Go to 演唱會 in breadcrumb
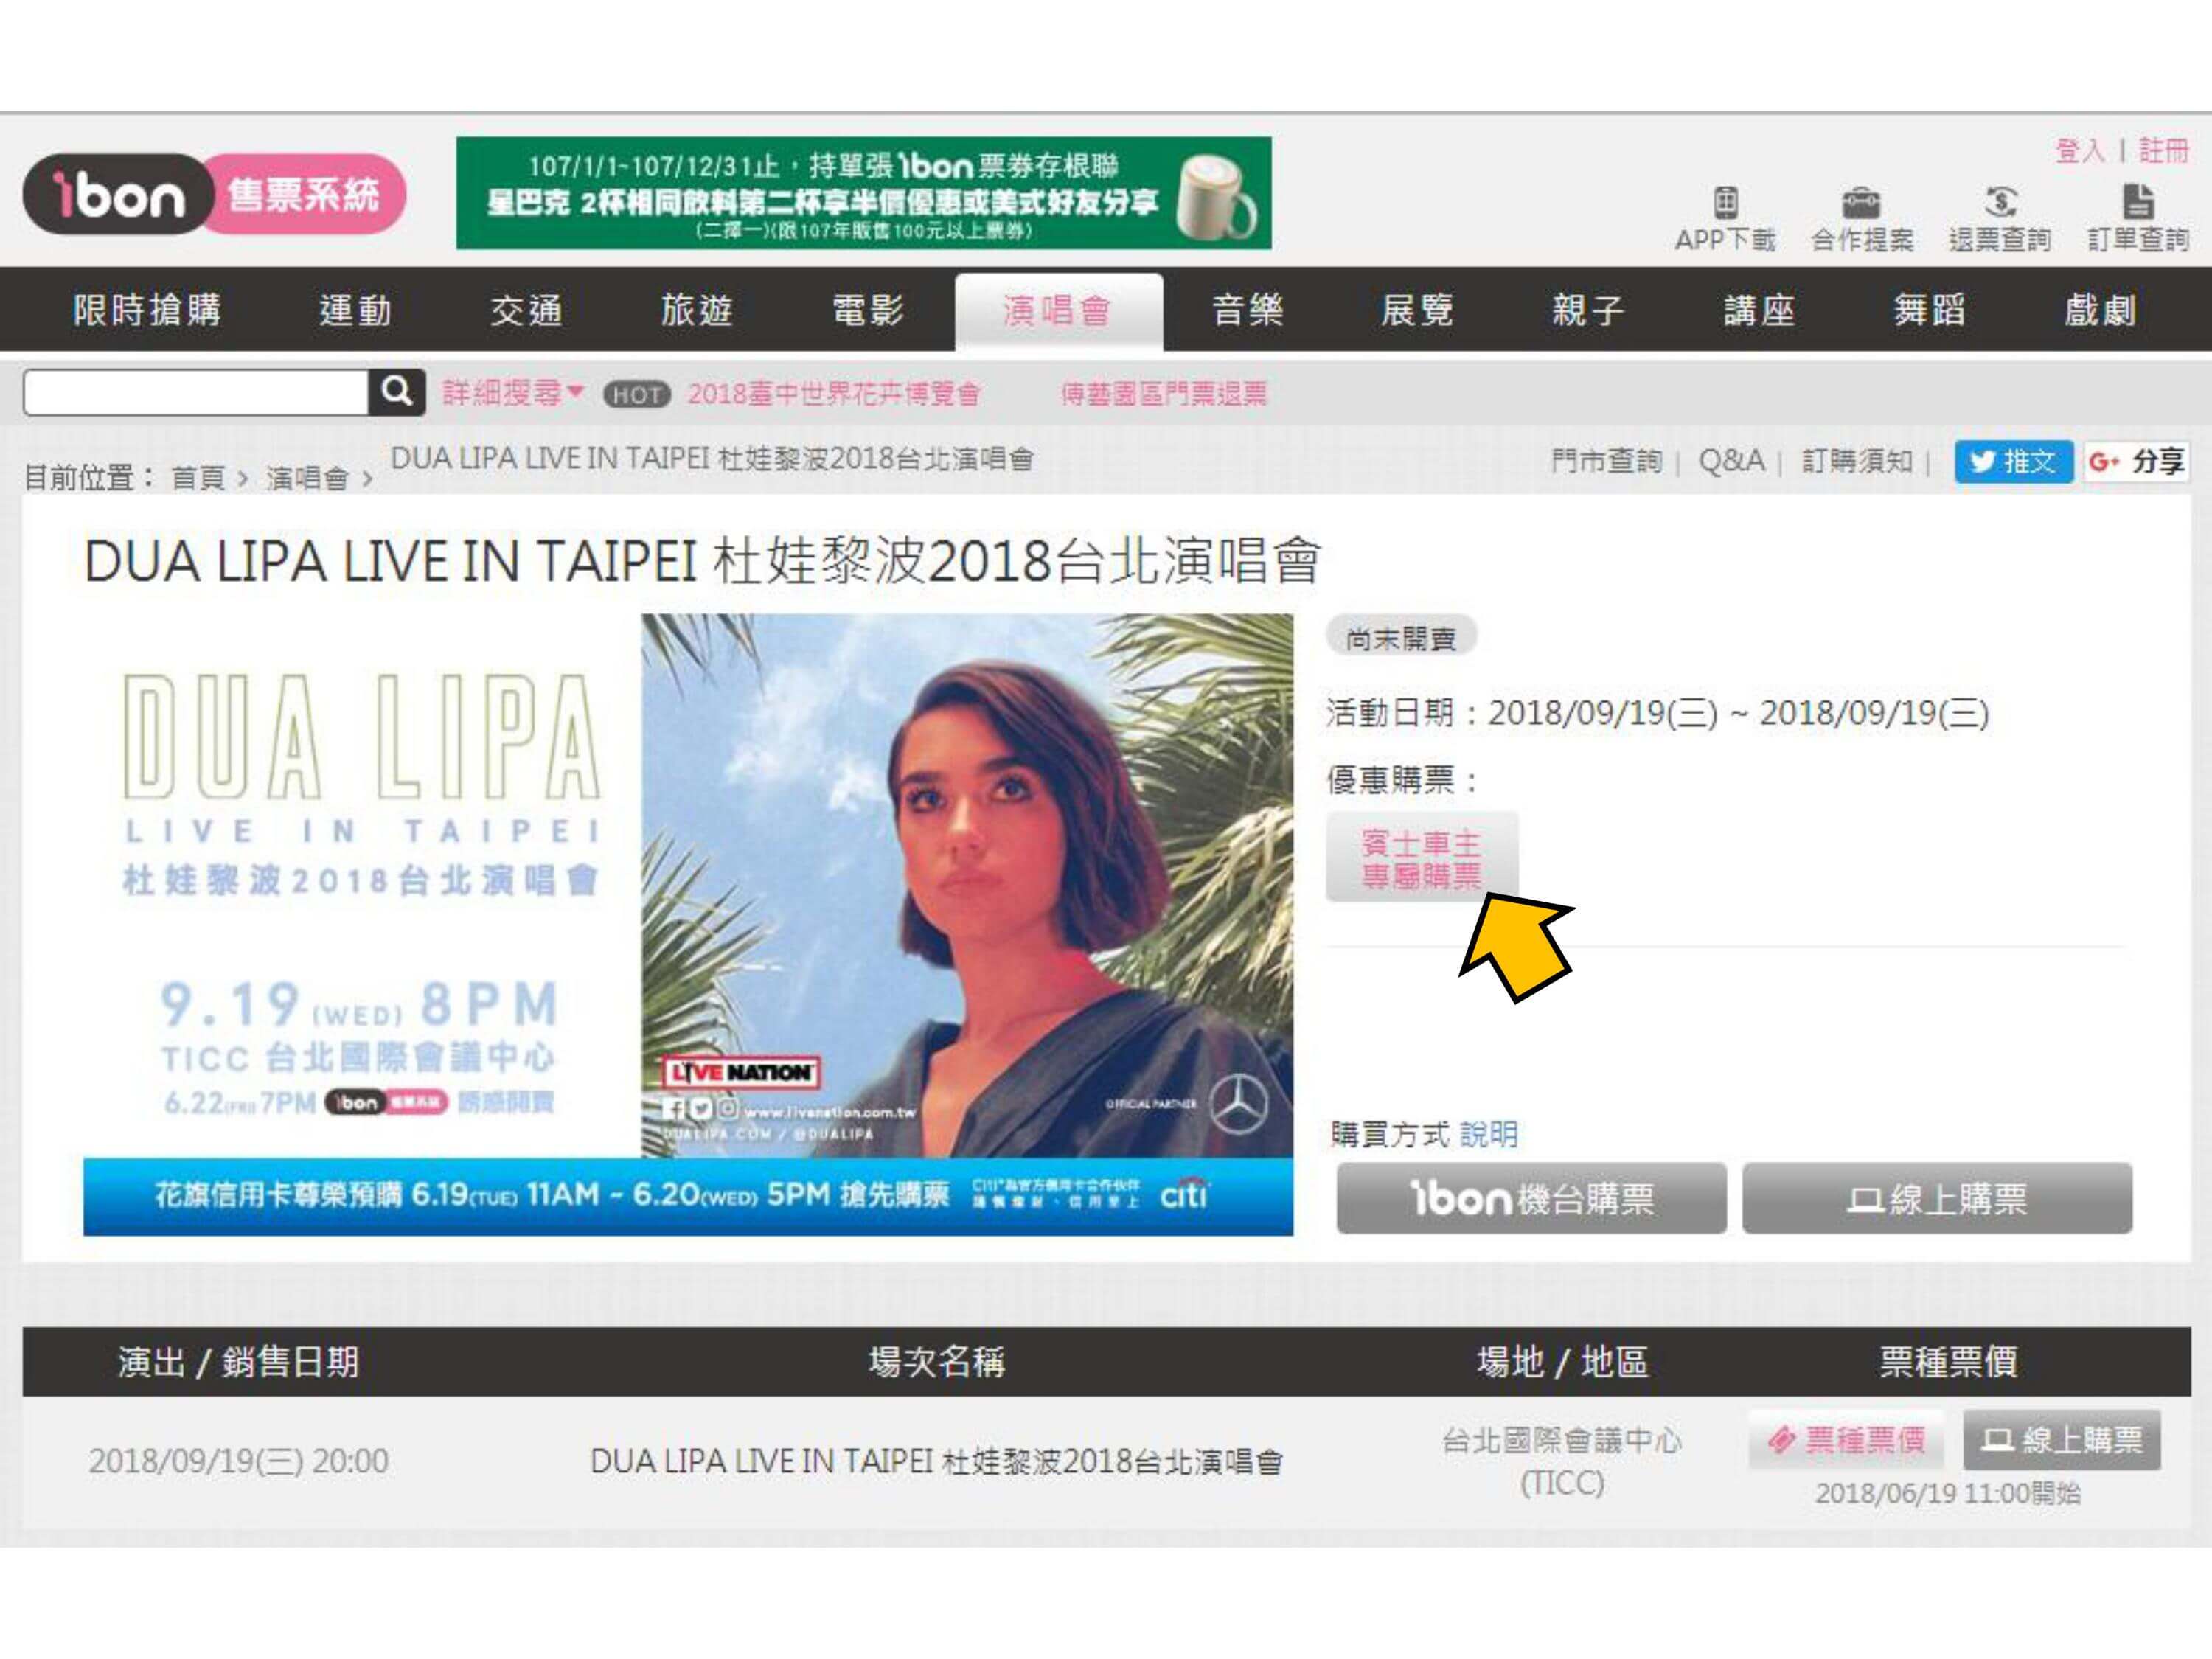Image resolution: width=2212 pixels, height=1659 pixels. tap(307, 478)
